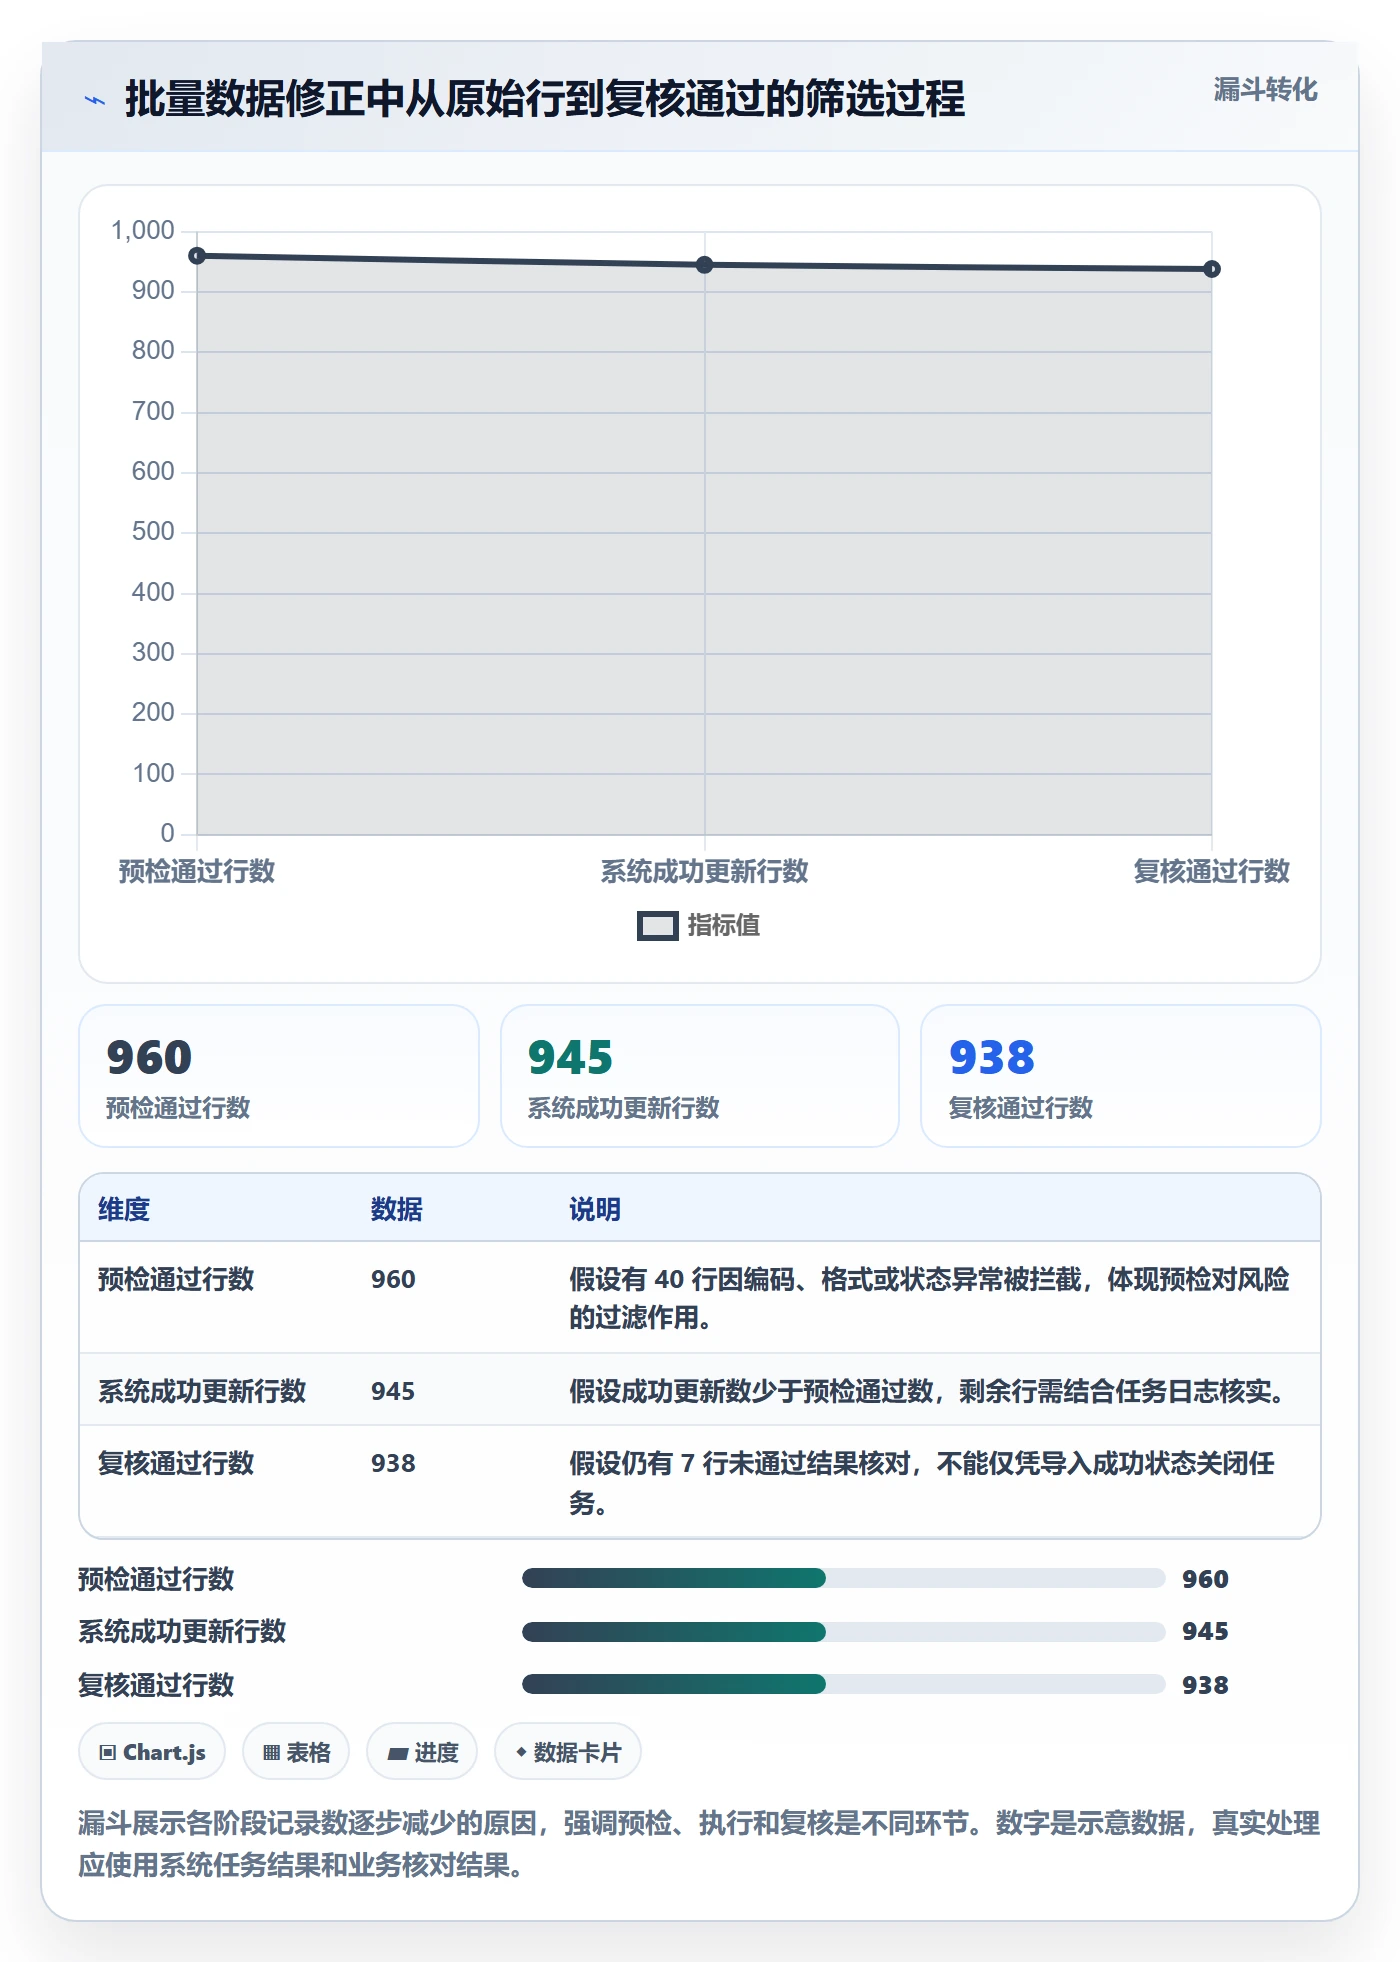Select the 预检通过行数 data point on chart
Screen dimensions: 1400x1962
[x=197, y=256]
